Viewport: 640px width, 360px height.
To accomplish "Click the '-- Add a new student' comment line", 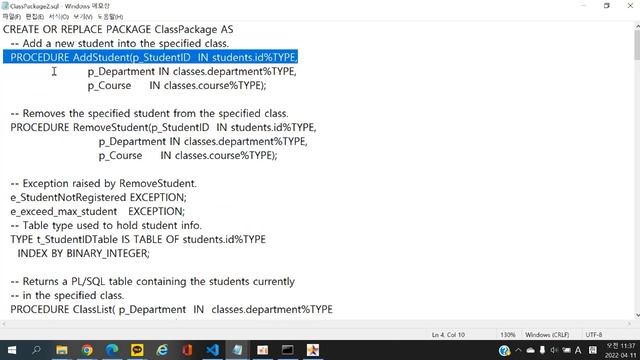I will click(x=120, y=43).
